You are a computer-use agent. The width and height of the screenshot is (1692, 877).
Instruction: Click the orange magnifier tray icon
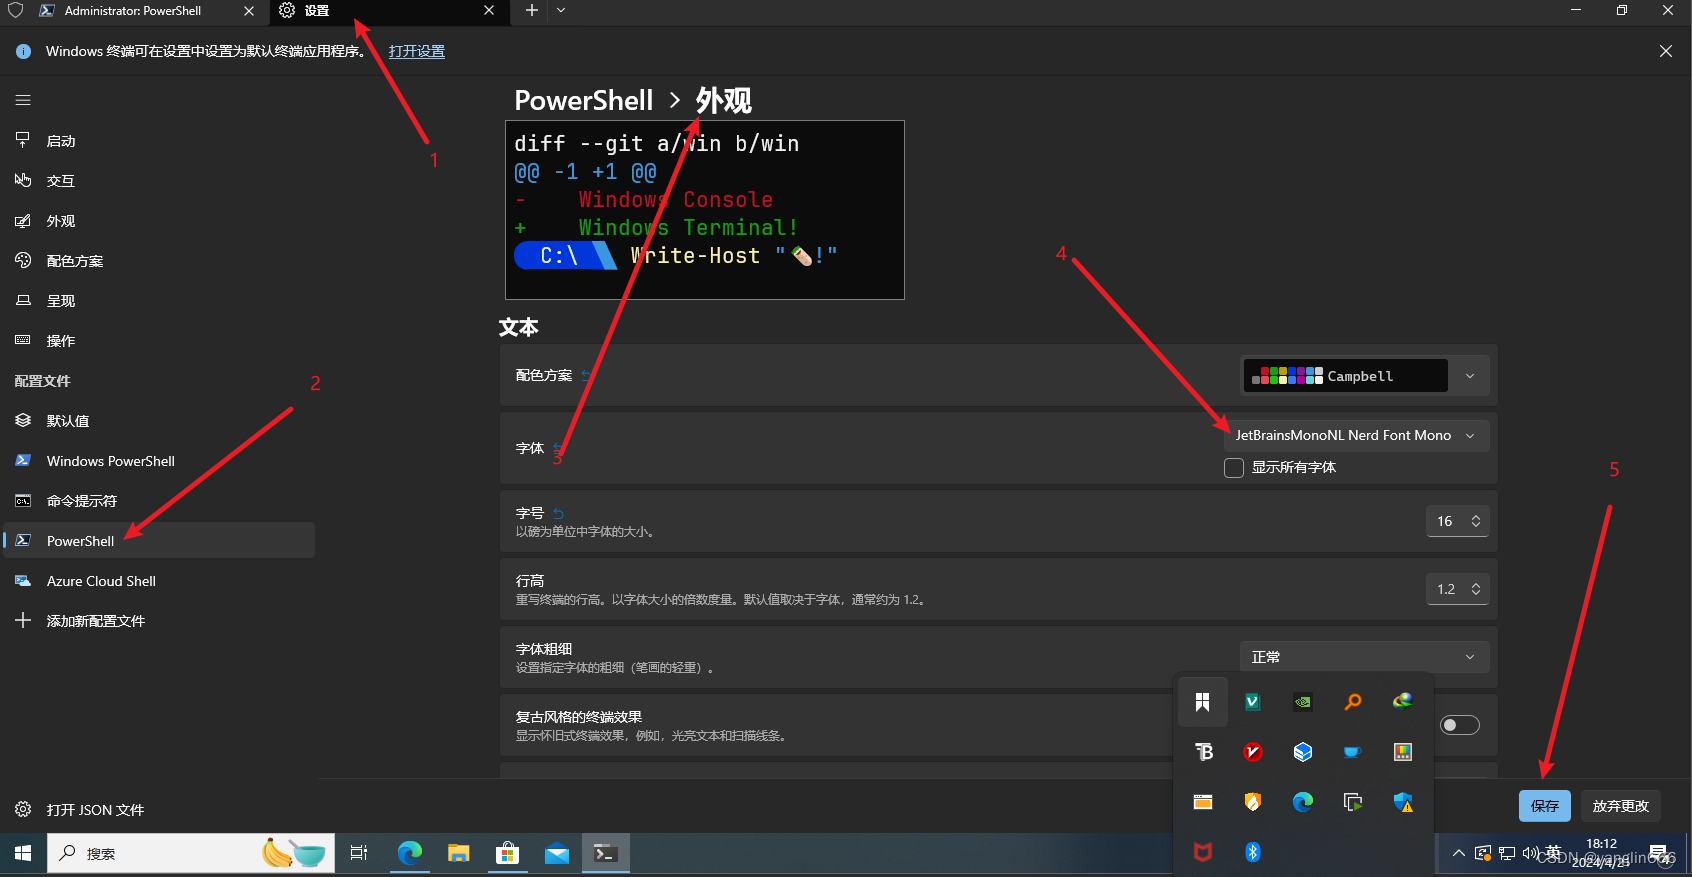(1353, 702)
